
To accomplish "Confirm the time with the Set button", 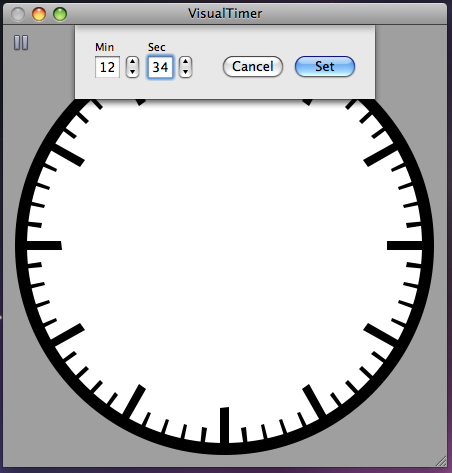I will (x=325, y=66).
